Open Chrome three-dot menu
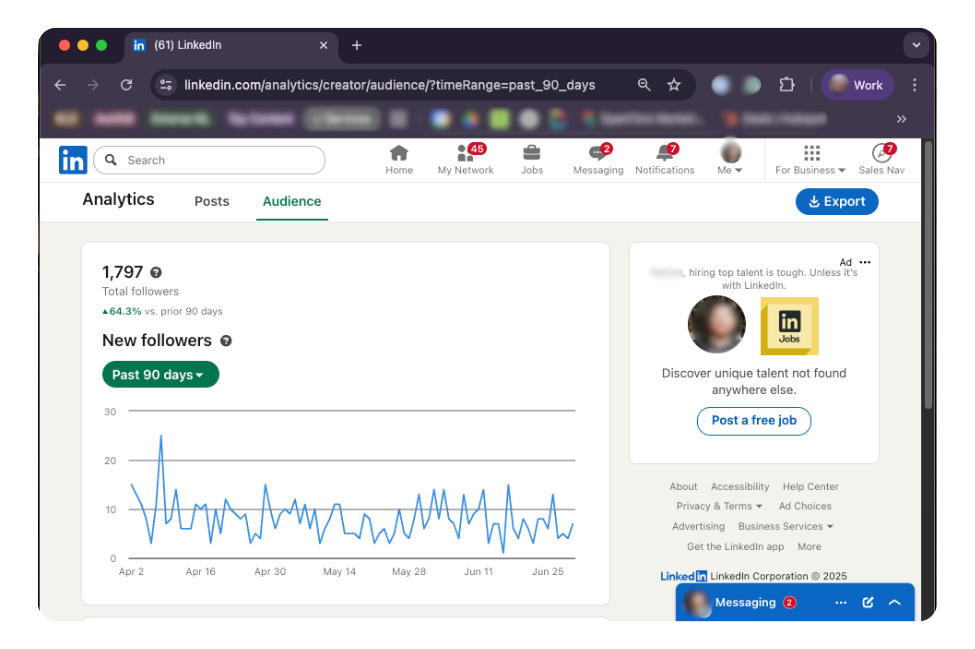975x649 pixels. coord(914,85)
